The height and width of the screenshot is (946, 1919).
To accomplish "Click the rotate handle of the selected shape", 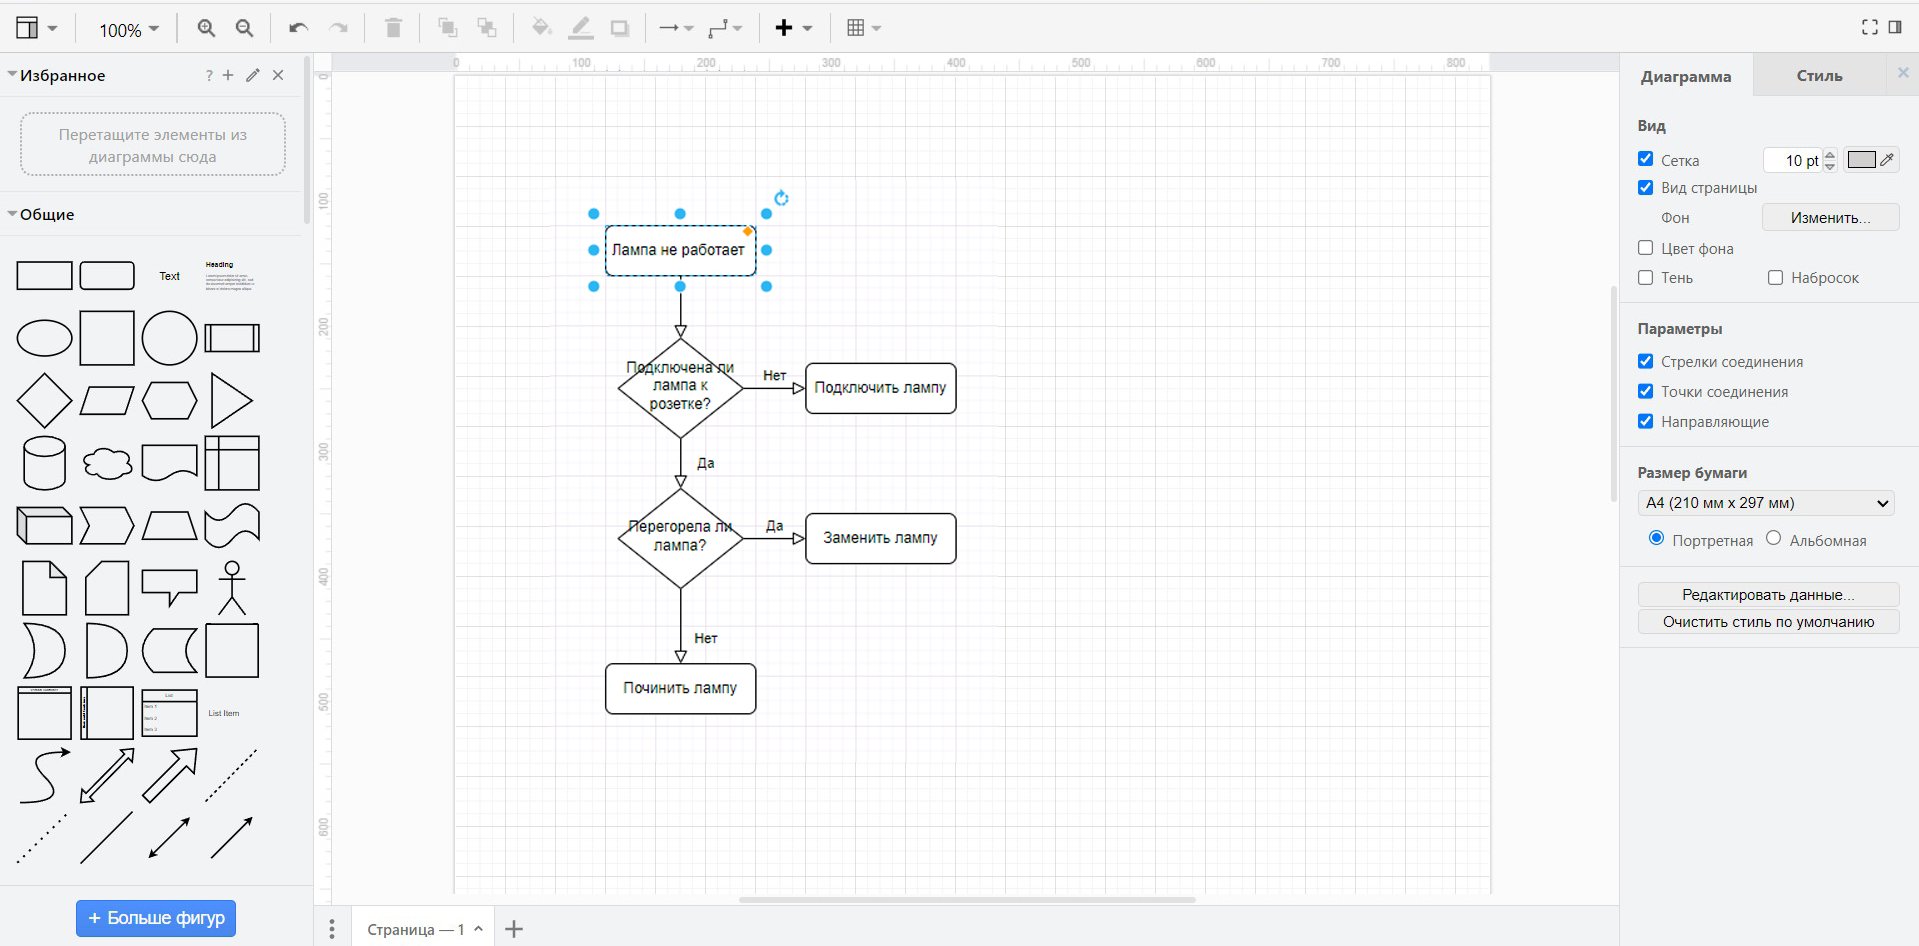I will (x=781, y=198).
